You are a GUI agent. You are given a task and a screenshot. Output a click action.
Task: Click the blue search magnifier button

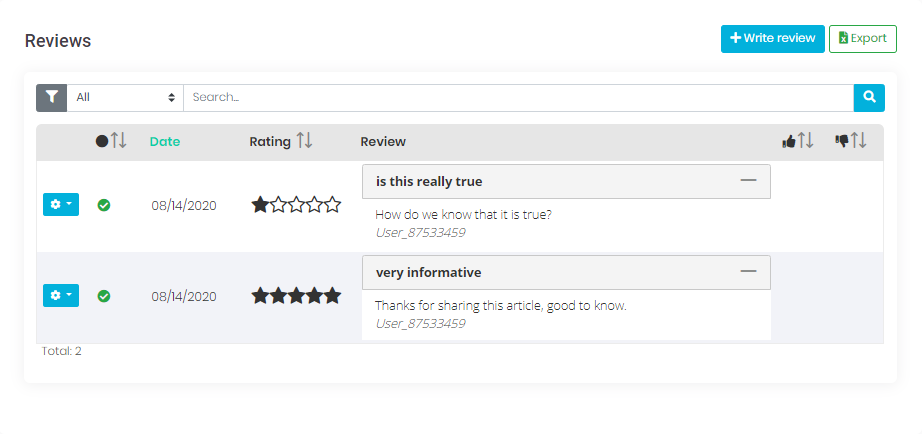point(869,97)
